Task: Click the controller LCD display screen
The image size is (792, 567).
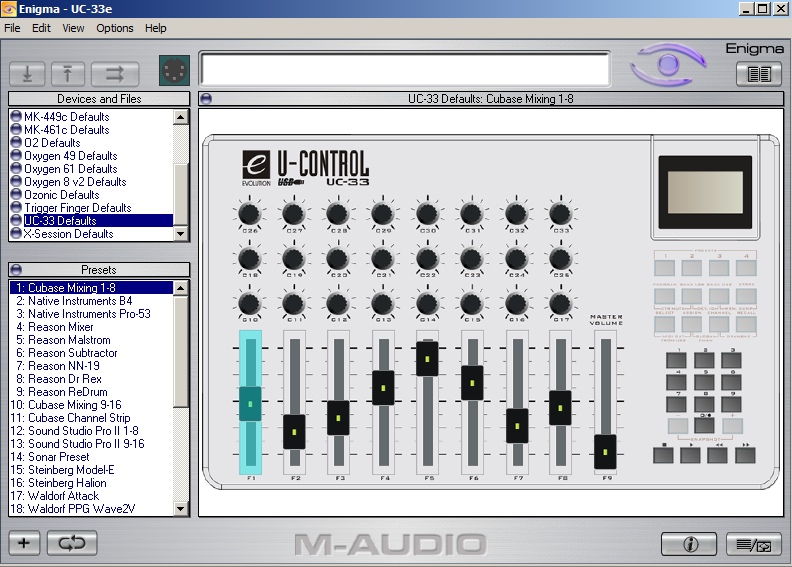Action: pyautogui.click(x=705, y=192)
